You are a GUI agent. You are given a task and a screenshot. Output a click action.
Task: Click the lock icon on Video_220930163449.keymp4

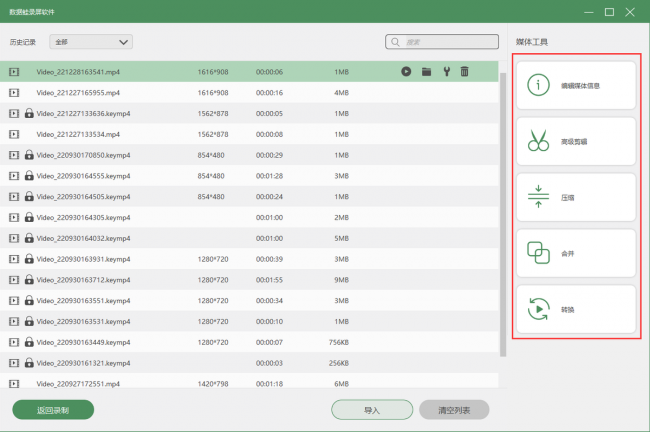tap(29, 342)
